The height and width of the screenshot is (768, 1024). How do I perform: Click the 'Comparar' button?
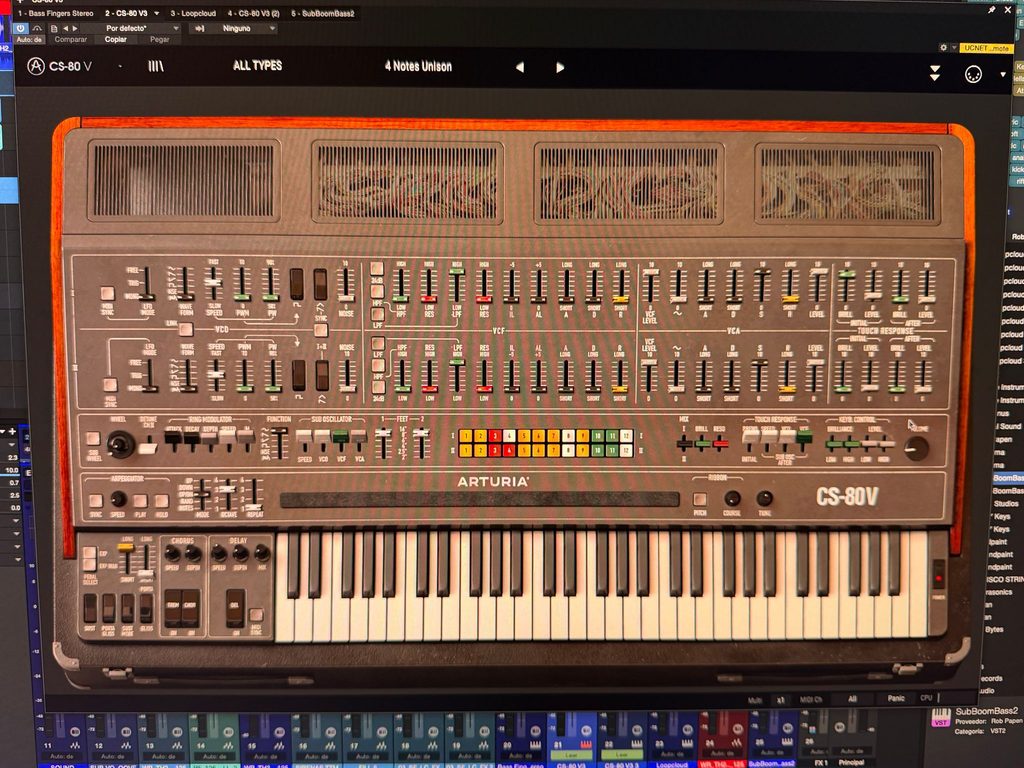(x=71, y=40)
